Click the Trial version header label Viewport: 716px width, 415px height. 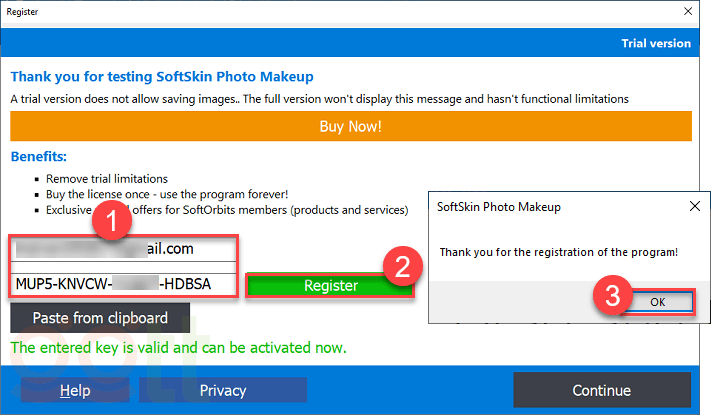click(x=656, y=43)
